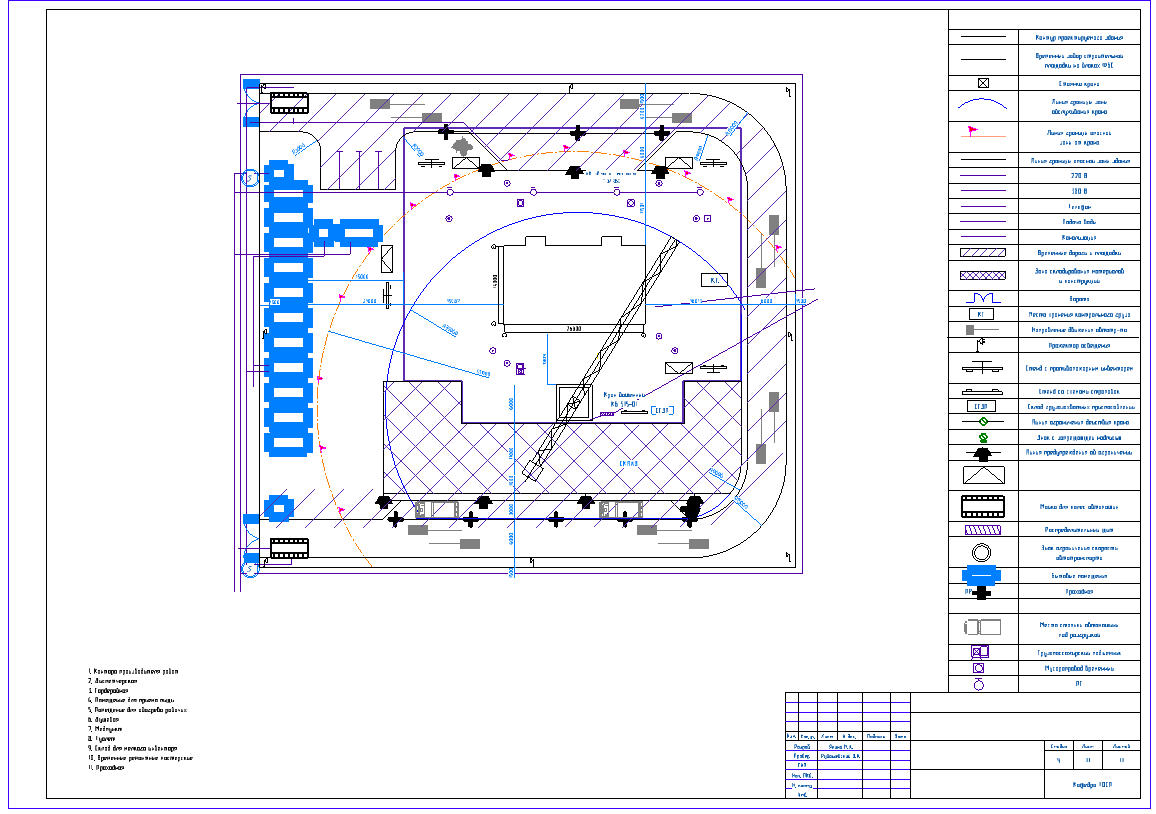This screenshot has width=1156, height=814.
Task: Select the fire equipment stand symbol in the legend
Action: click(x=982, y=366)
